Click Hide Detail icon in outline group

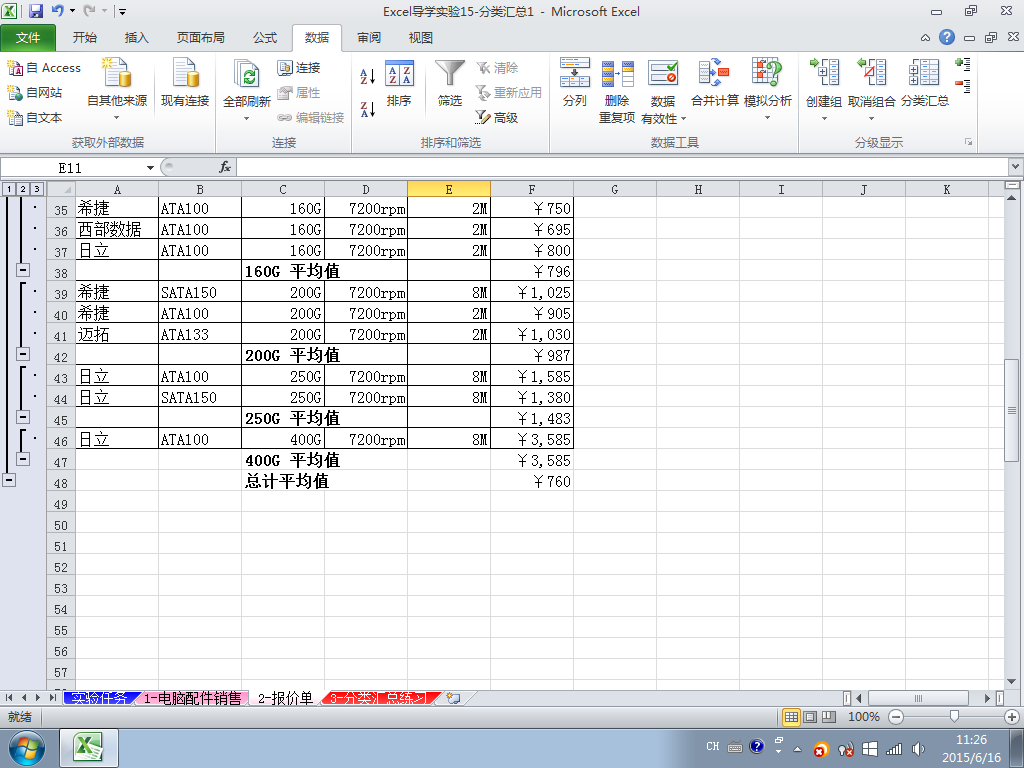[x=963, y=85]
